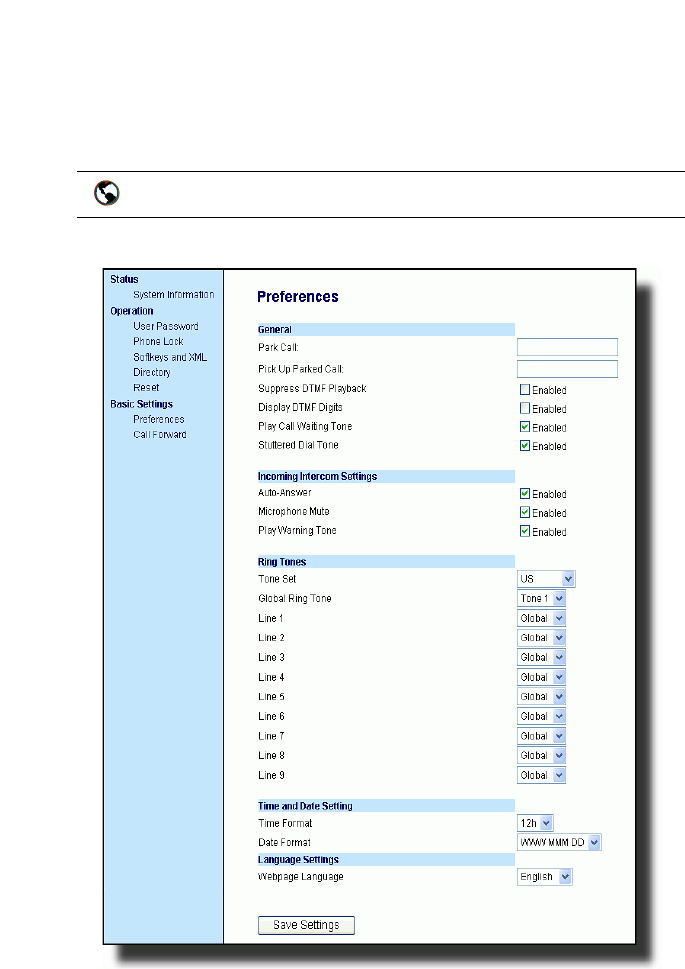
Task: Open System Information in sidebar
Action: 174,295
